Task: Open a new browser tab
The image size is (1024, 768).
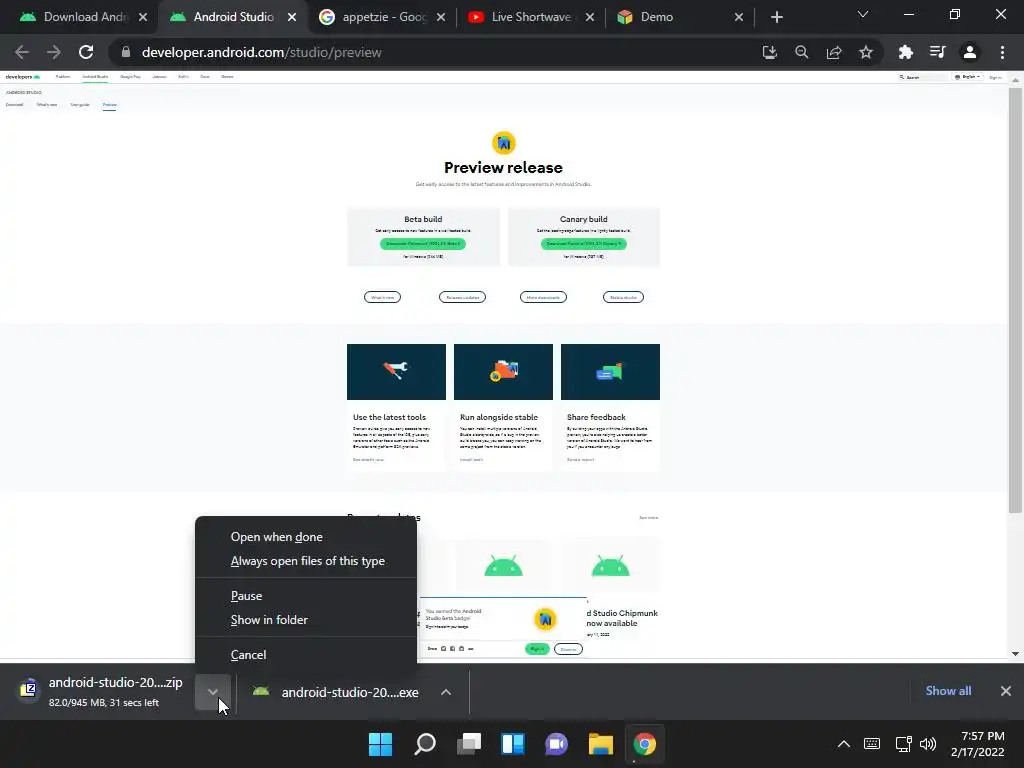Action: tap(776, 17)
